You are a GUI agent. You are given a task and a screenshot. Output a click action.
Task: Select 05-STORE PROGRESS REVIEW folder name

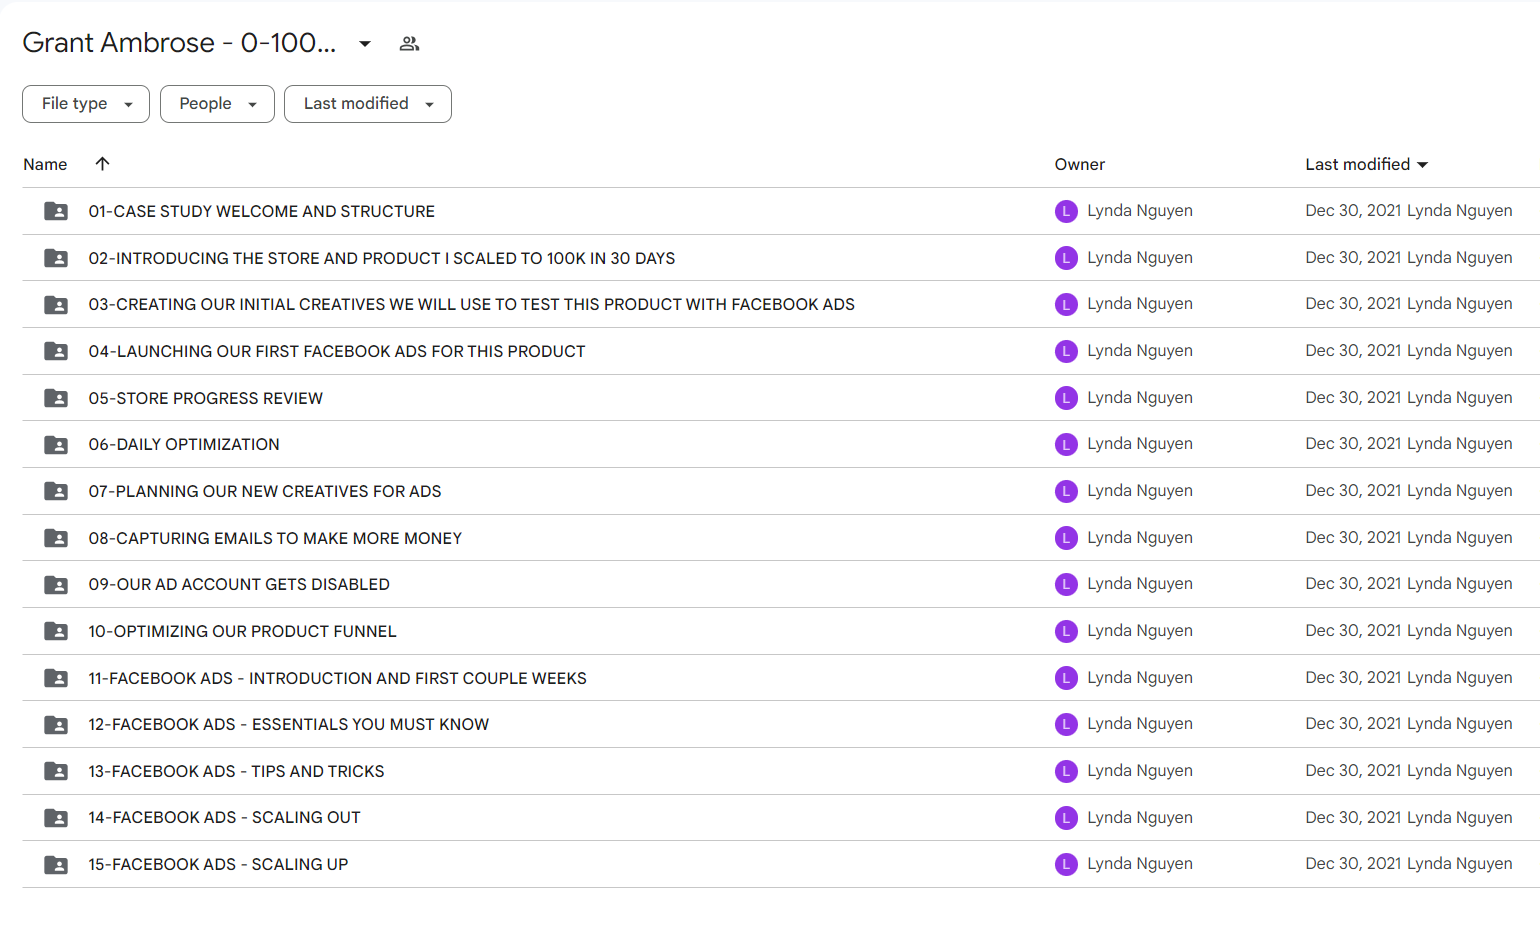[x=206, y=398]
